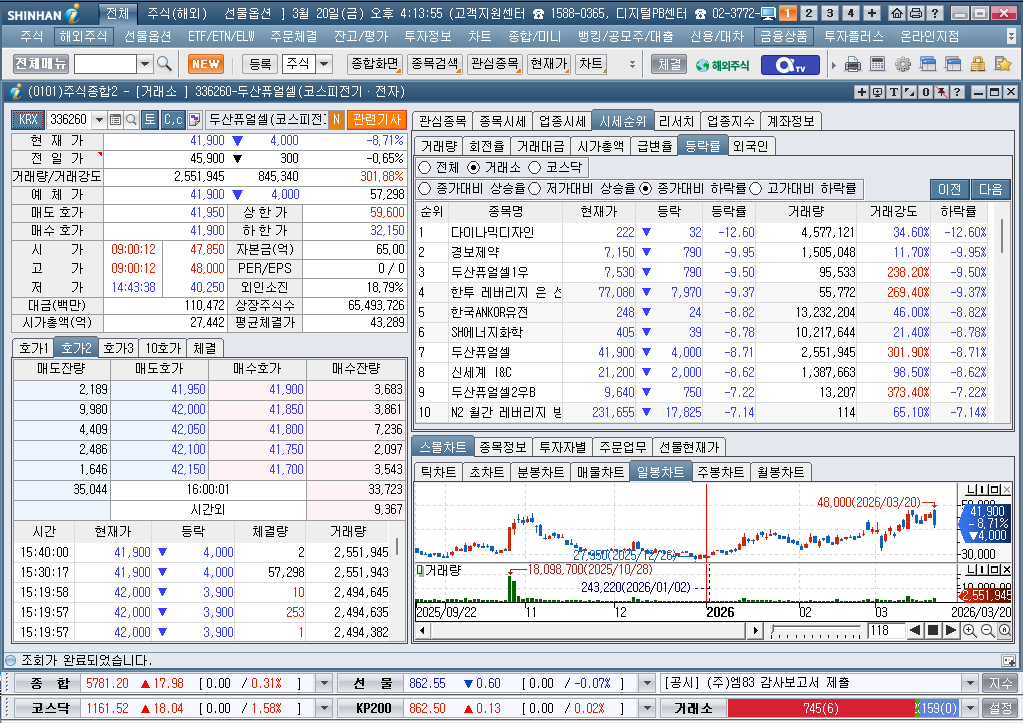Zoom out the chart with minus magnifier
The image size is (1023, 723).
pyautogui.click(x=987, y=630)
